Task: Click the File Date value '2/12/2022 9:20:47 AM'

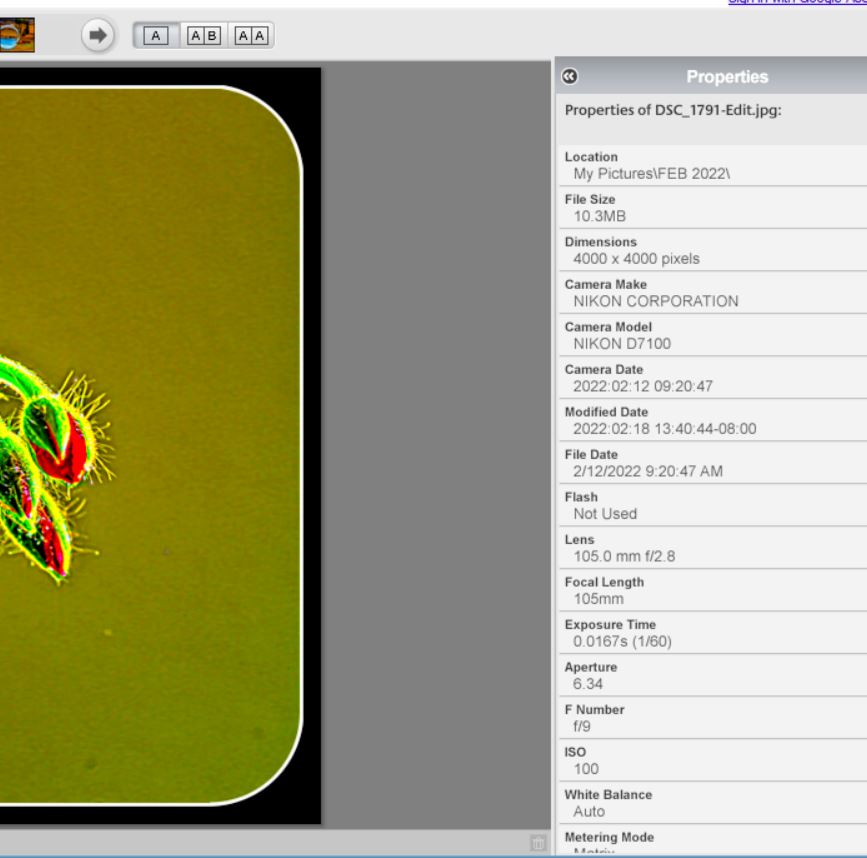Action: coord(648,472)
